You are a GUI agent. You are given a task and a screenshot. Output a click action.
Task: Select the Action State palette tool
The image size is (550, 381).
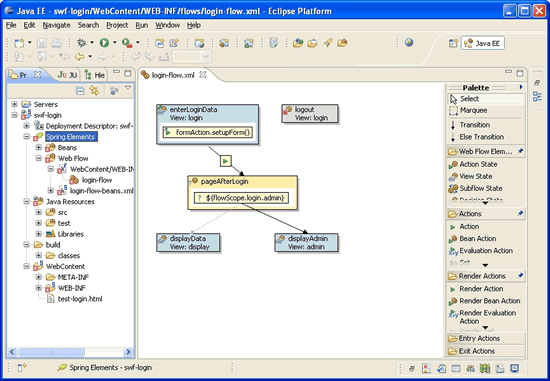(x=473, y=164)
